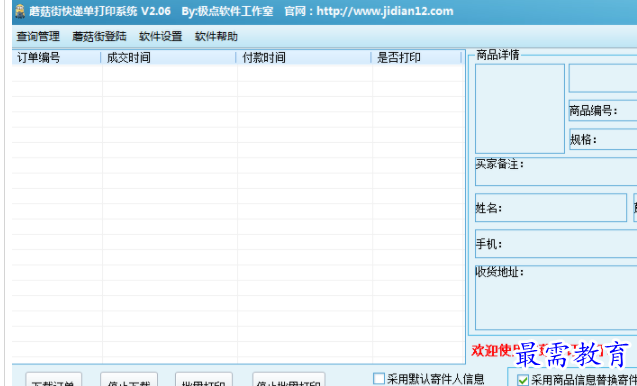Screen dimensions: 637x386
Task: Click the title text 蘑菇街快递单打印系统 V2.06
Action: tap(100, 11)
